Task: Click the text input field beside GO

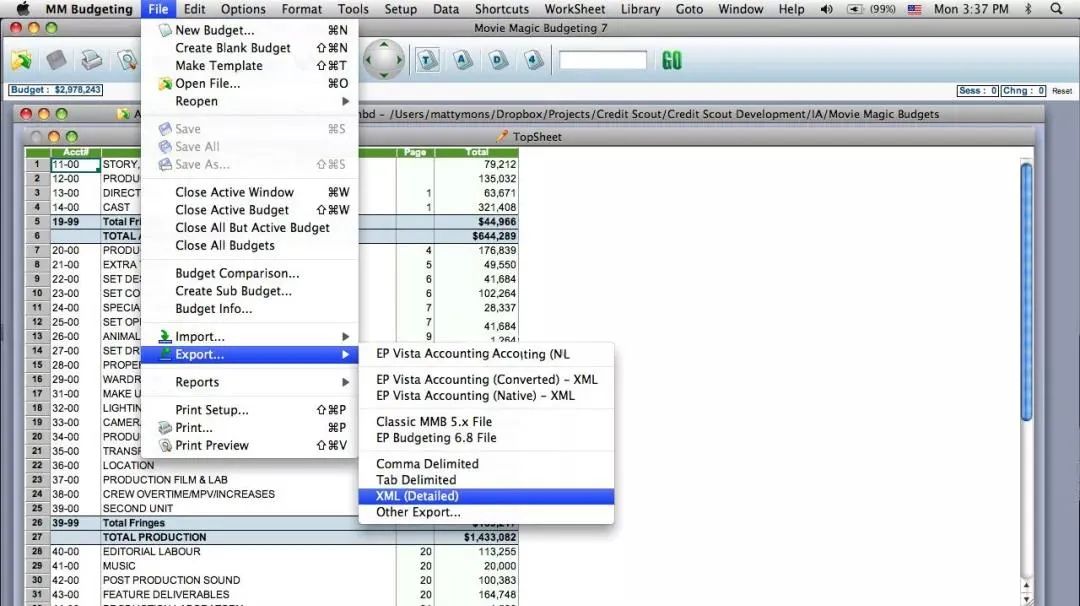Action: pos(603,60)
